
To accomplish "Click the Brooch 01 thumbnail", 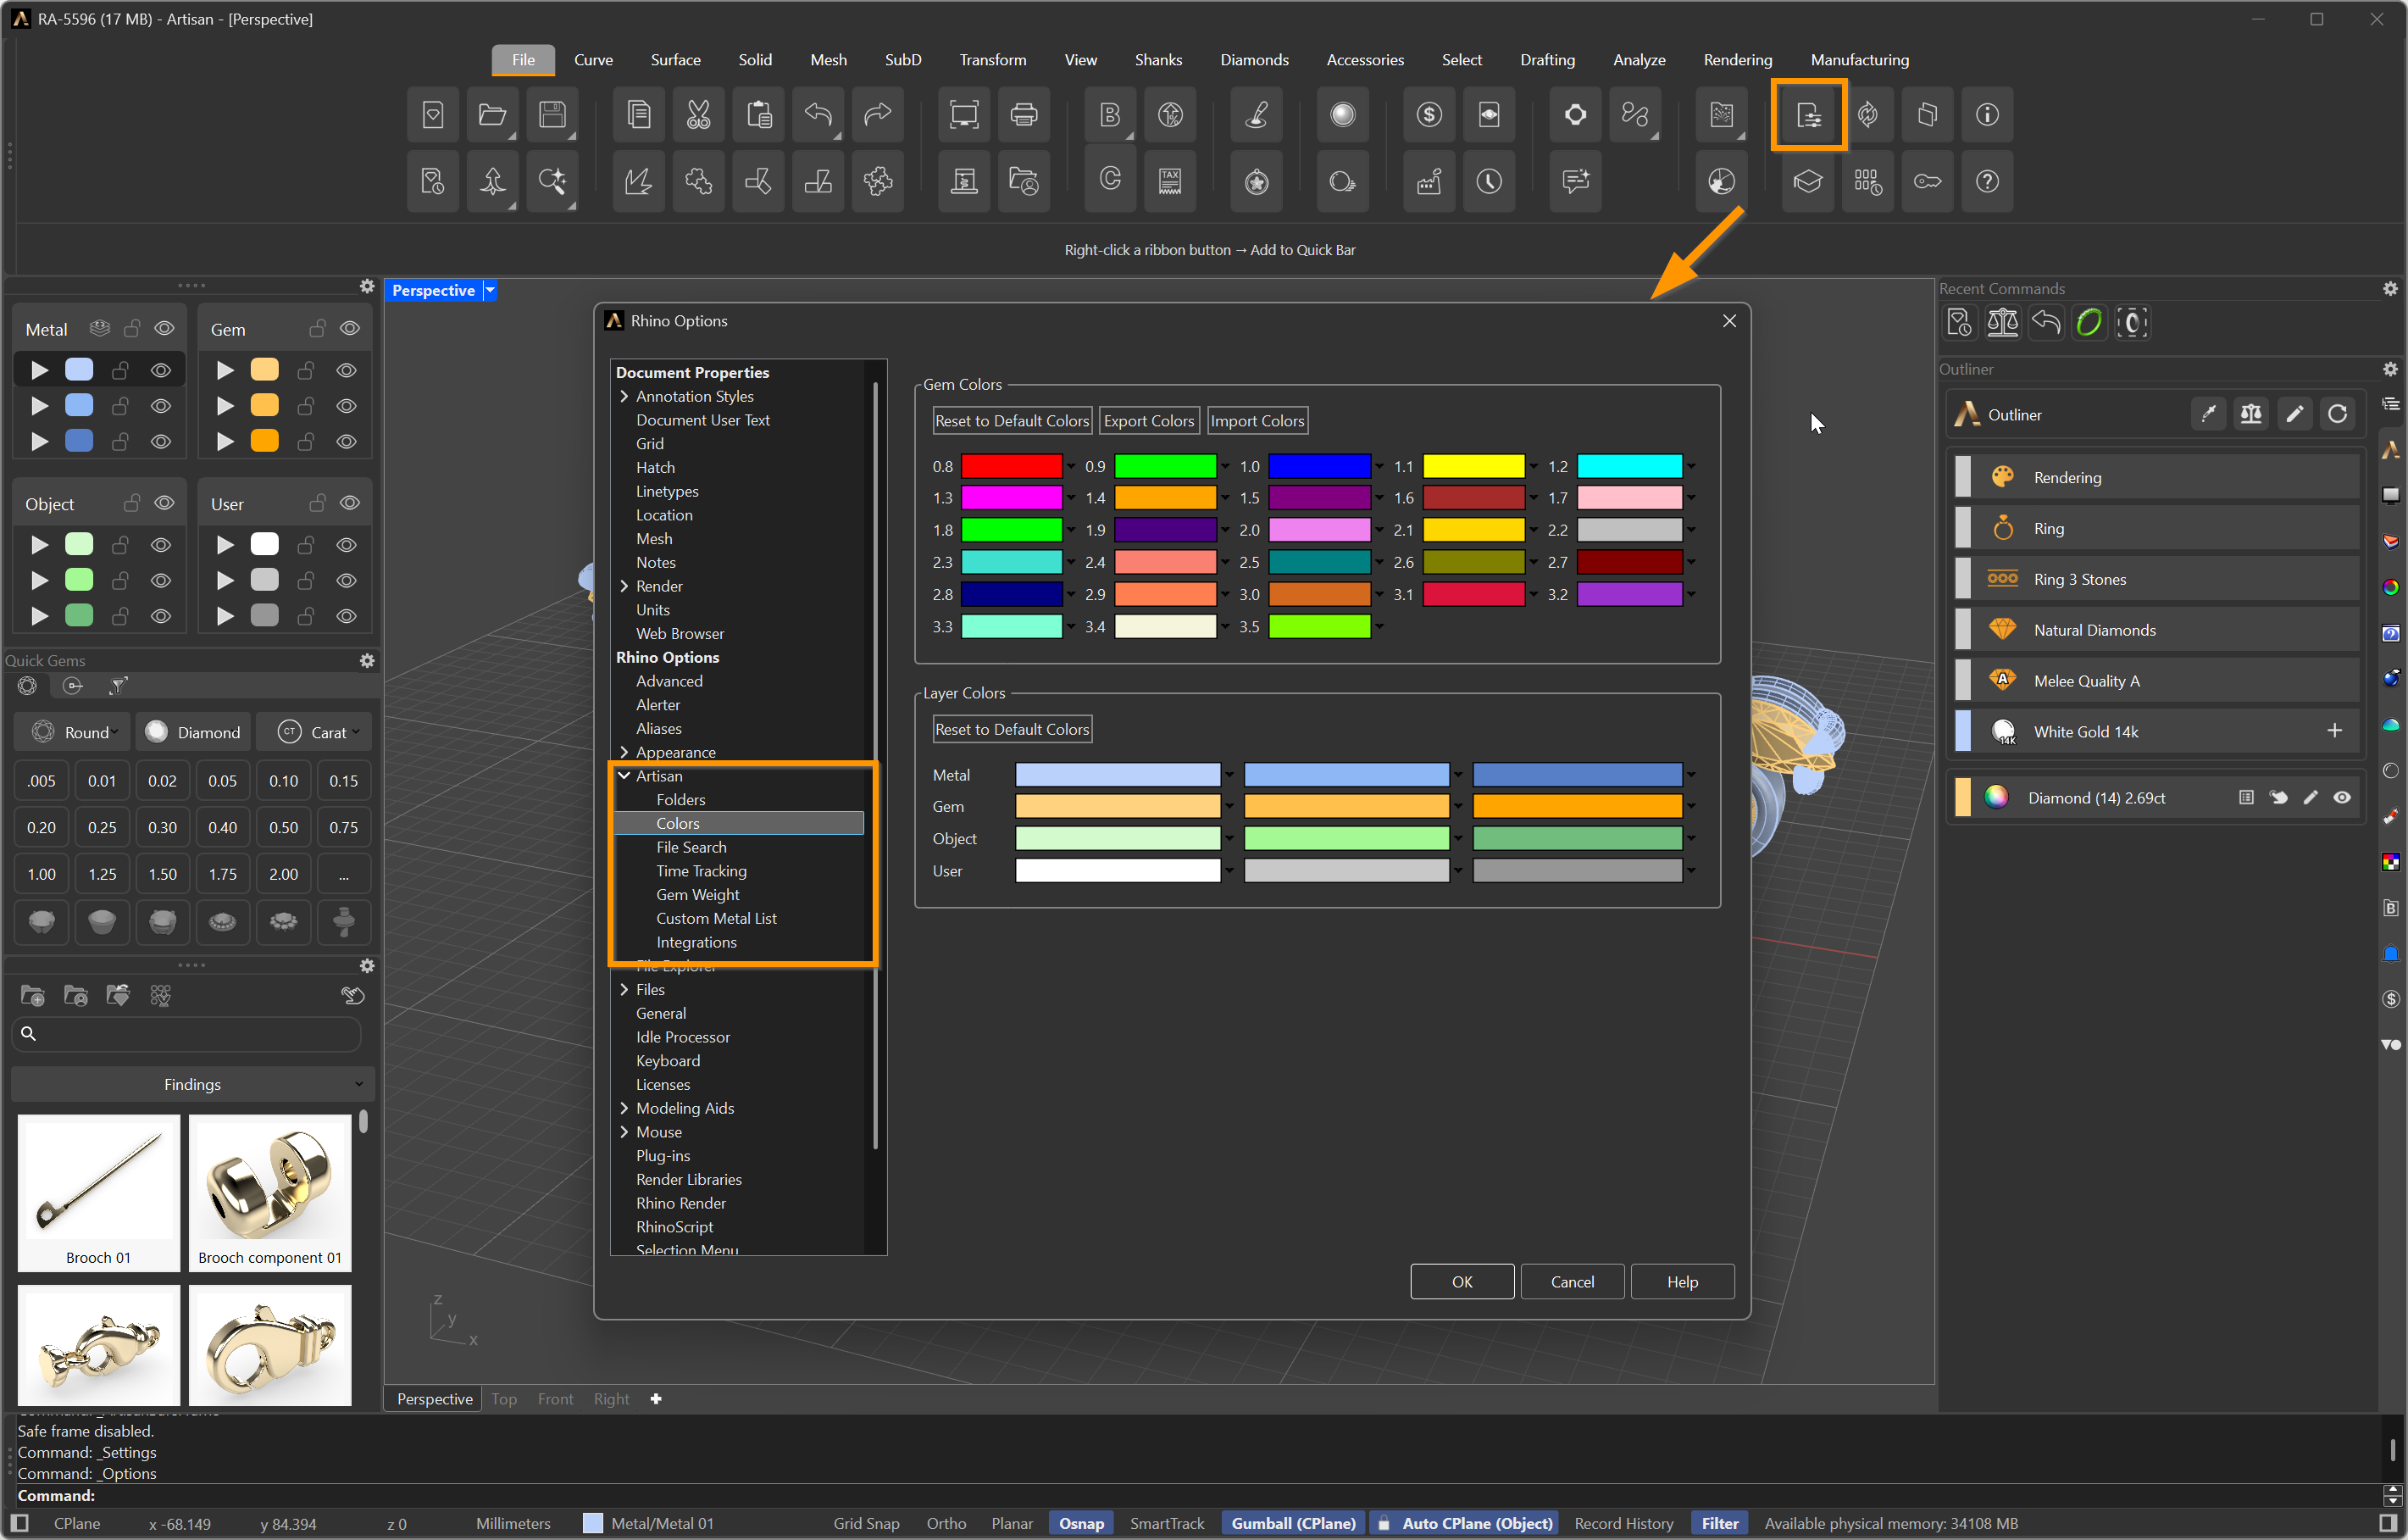I will [x=98, y=1192].
